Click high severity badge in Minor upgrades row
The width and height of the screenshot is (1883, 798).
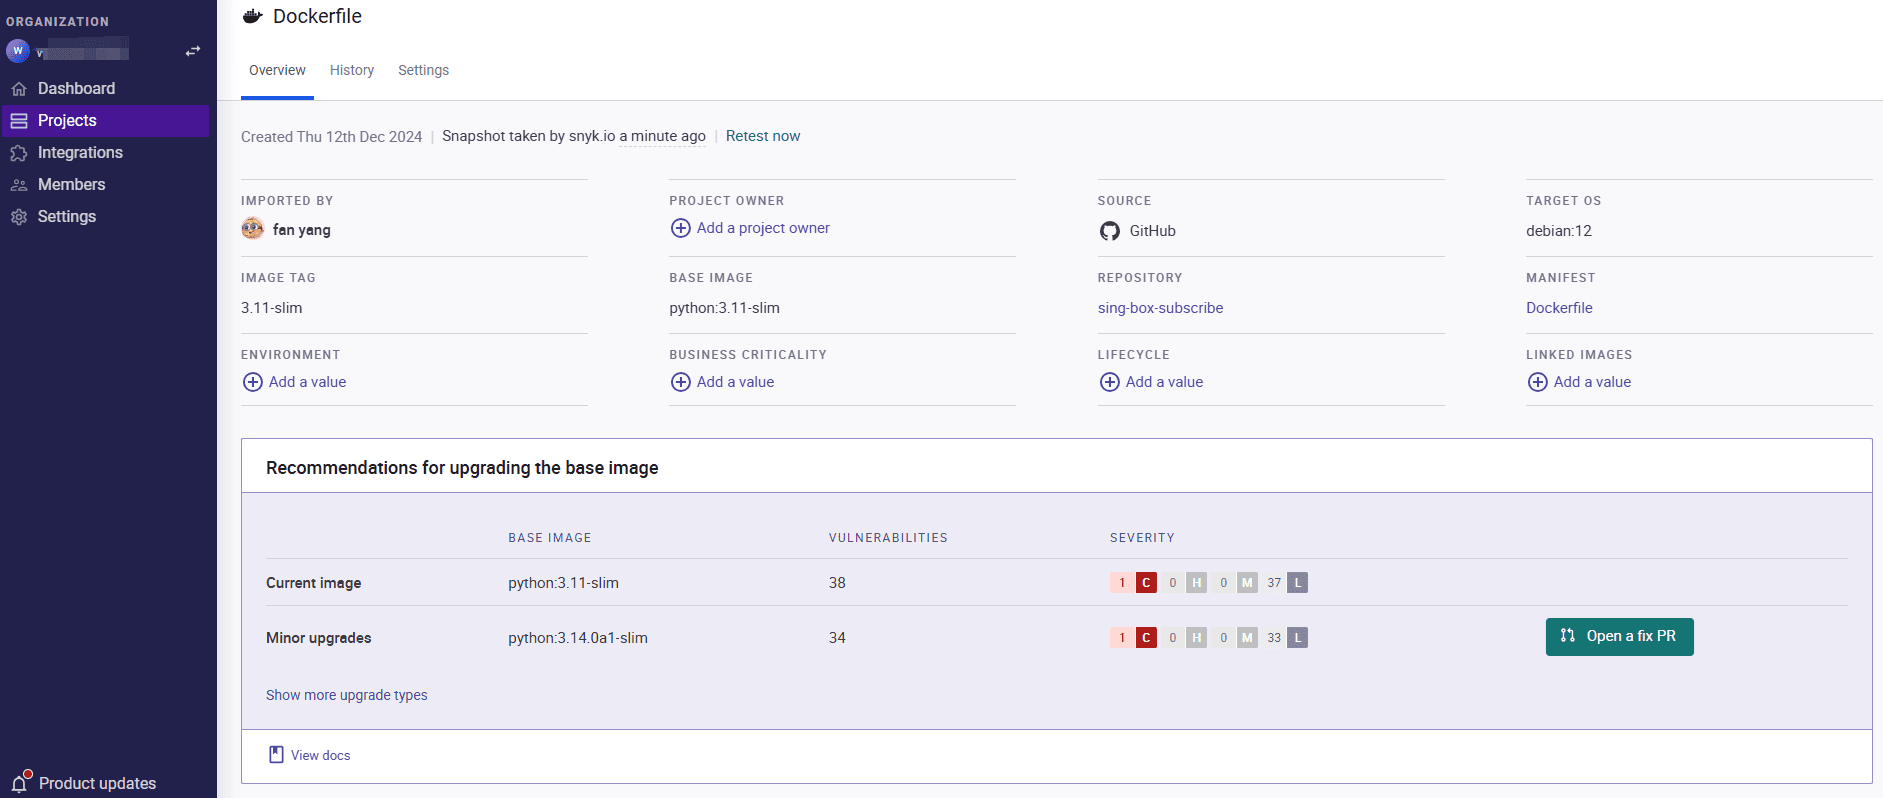(x=1197, y=638)
